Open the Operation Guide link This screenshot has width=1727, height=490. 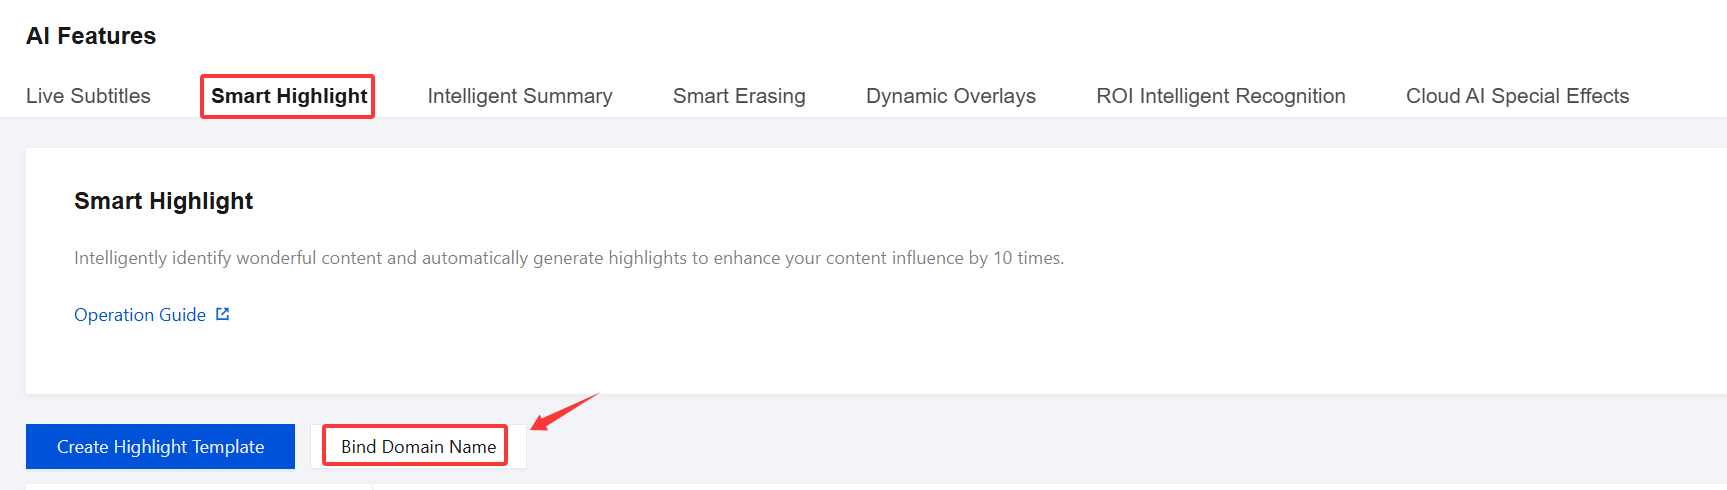pos(140,315)
